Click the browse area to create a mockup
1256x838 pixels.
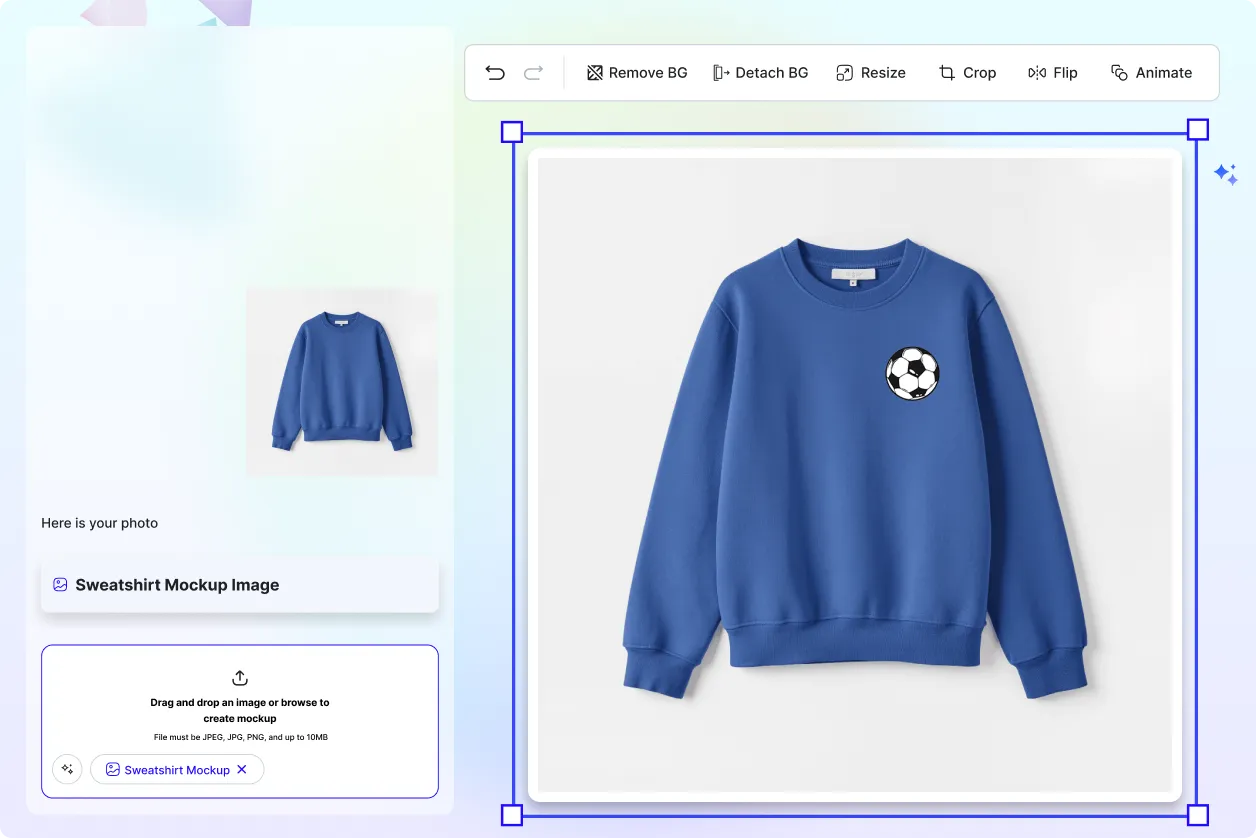click(239, 710)
